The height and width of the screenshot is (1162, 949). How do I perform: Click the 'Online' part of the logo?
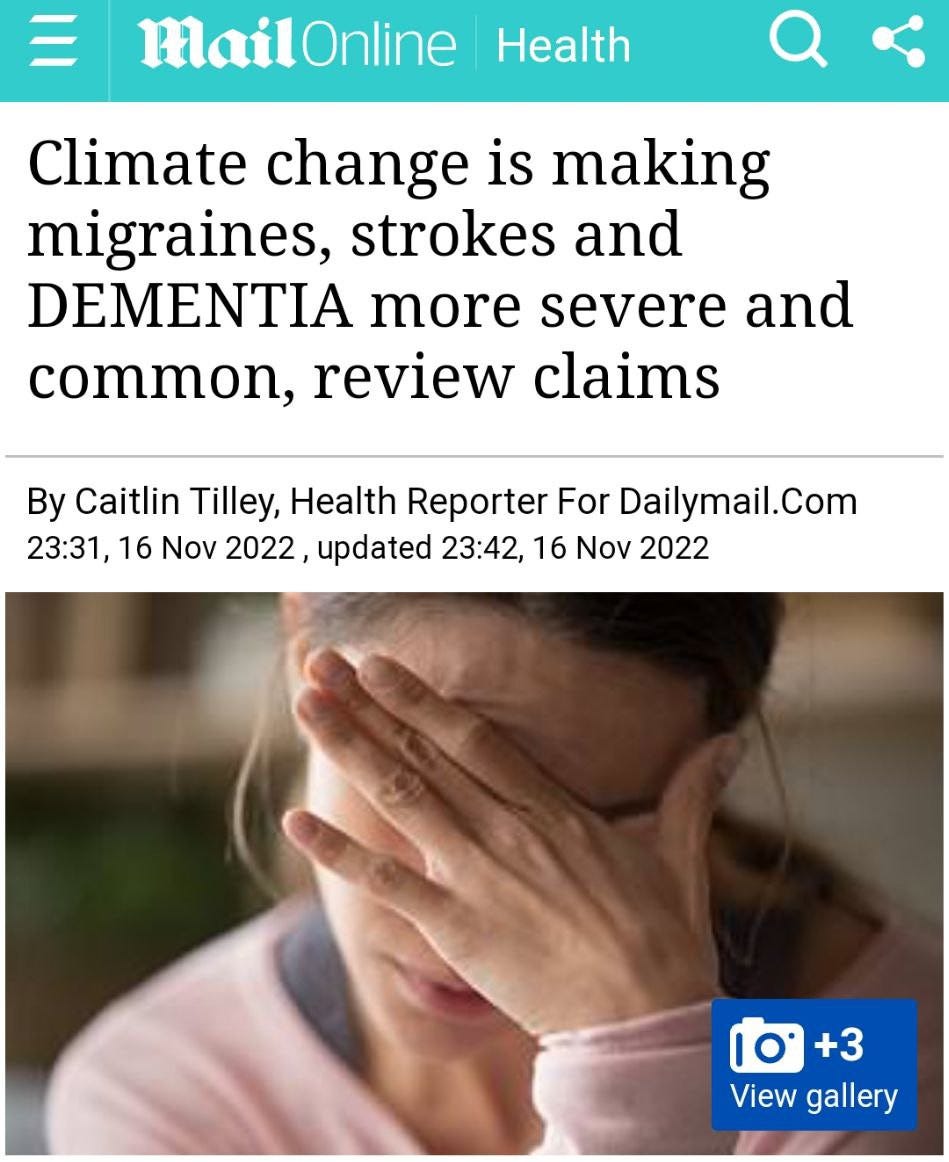(377, 45)
